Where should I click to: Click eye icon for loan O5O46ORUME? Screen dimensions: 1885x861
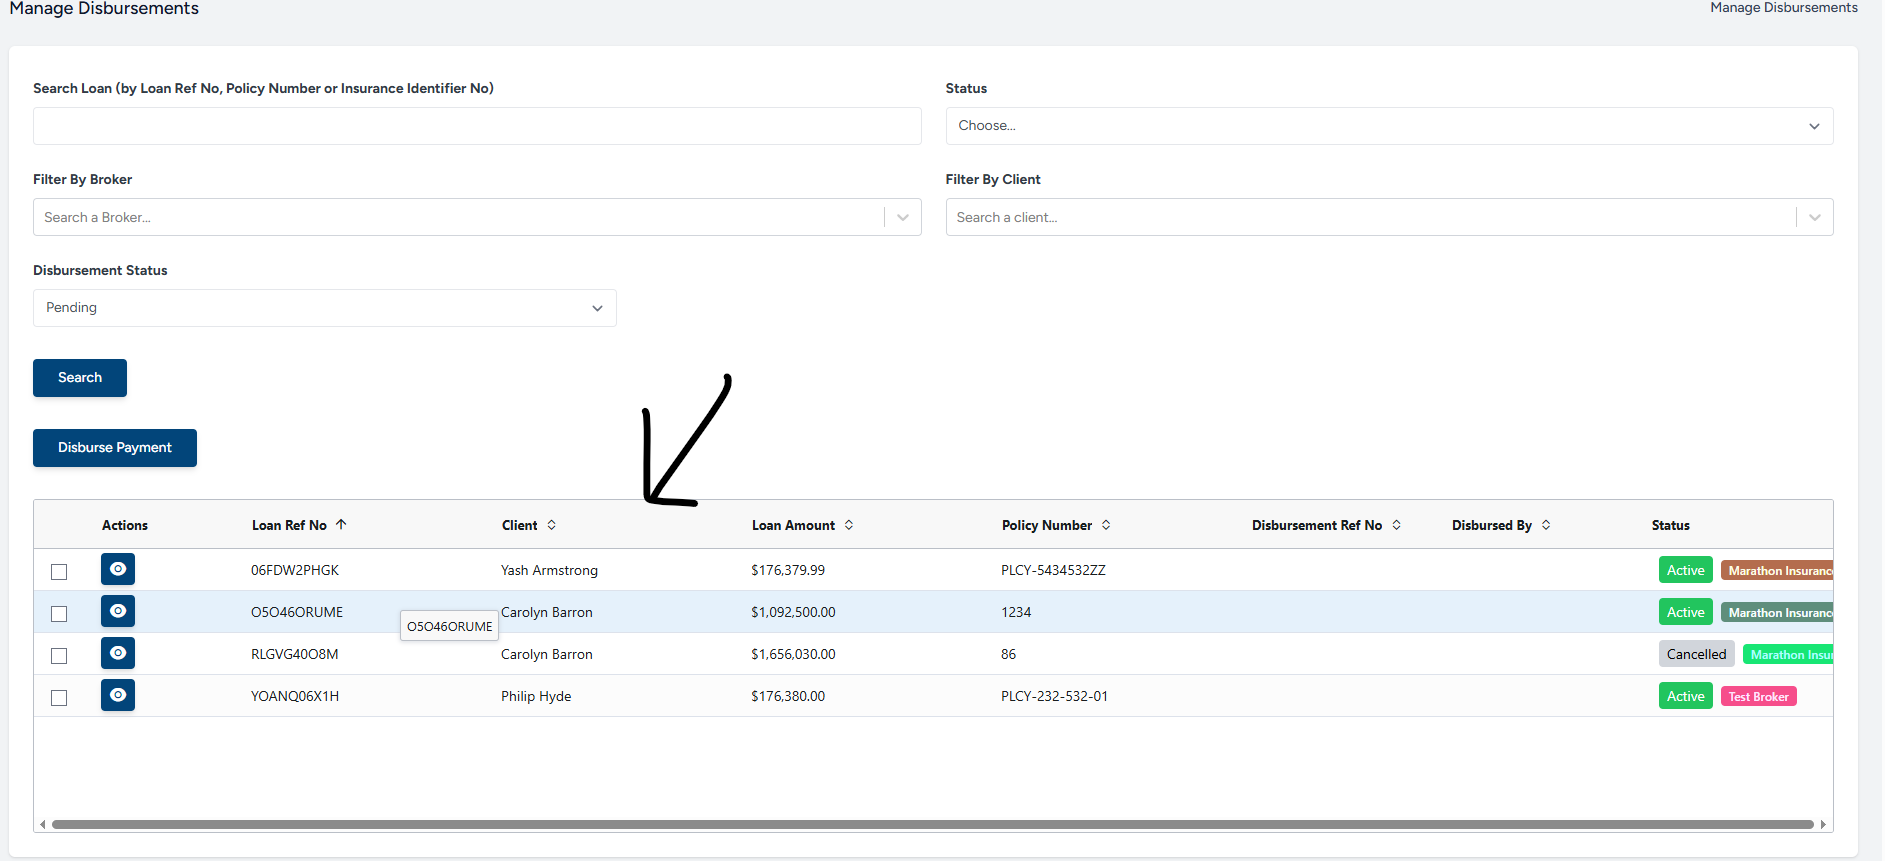(118, 611)
